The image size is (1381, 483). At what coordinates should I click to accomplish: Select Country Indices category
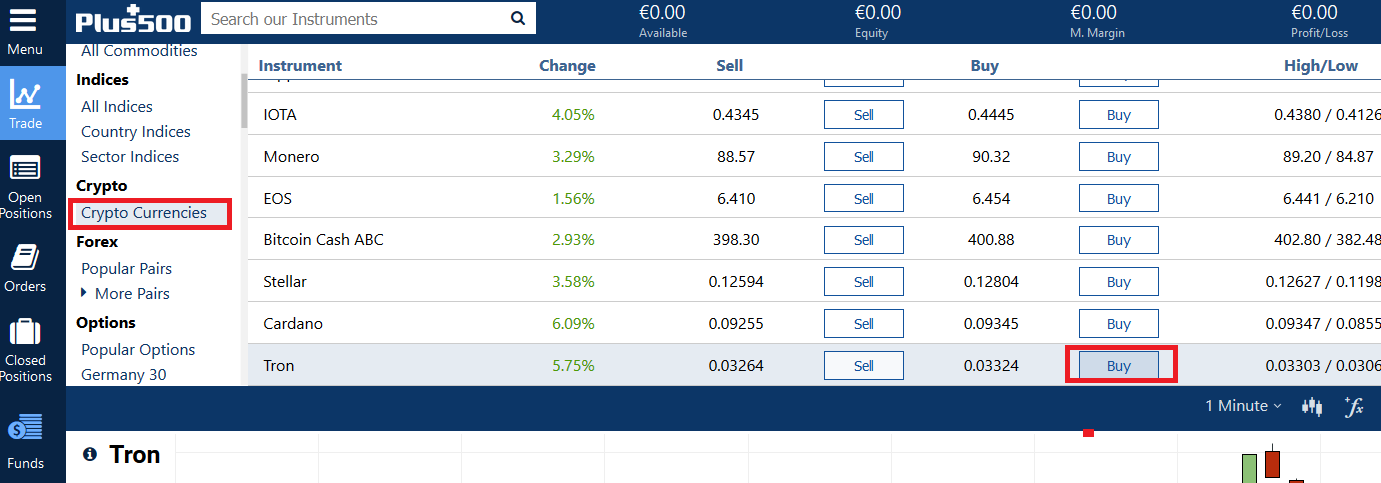click(136, 132)
